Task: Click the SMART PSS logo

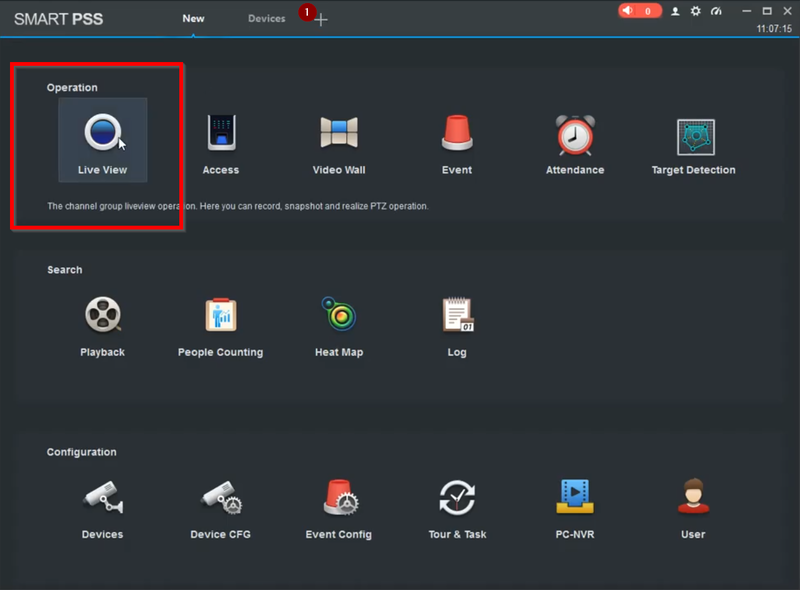Action: [x=59, y=19]
